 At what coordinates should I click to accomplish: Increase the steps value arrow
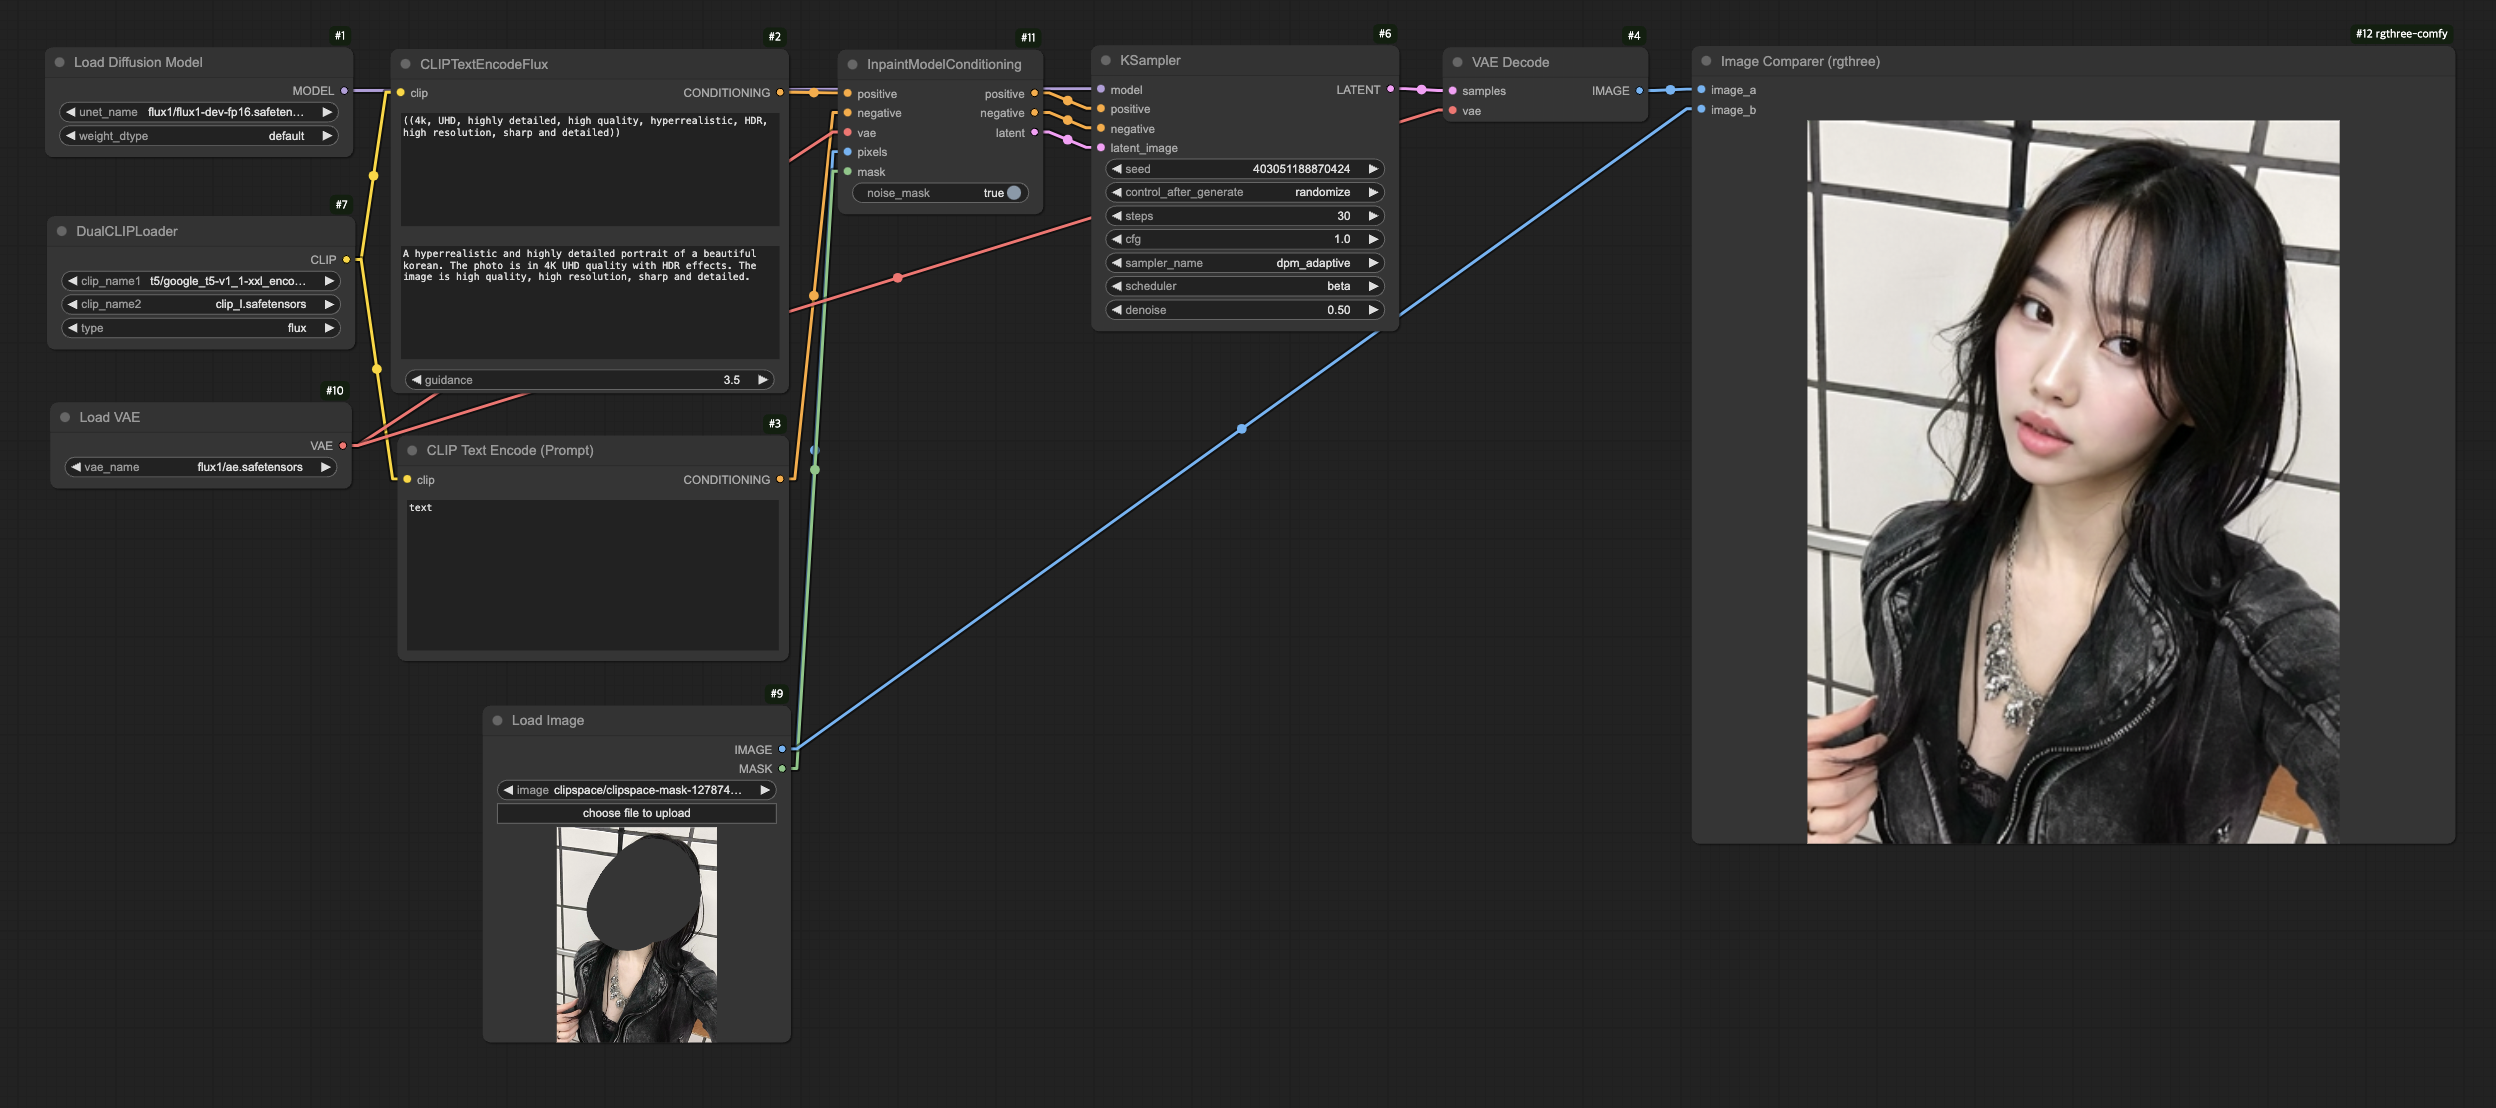(1373, 216)
